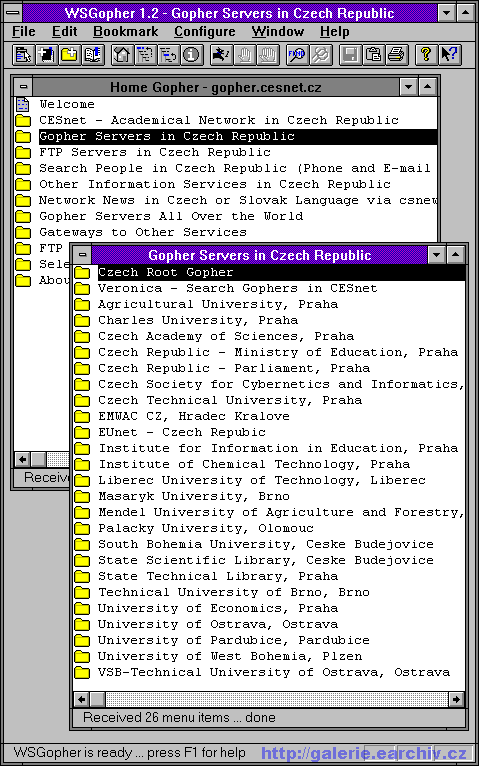Image resolution: width=479 pixels, height=766 pixels.
Task: Click the single hand stop icon
Action: pos(244,55)
